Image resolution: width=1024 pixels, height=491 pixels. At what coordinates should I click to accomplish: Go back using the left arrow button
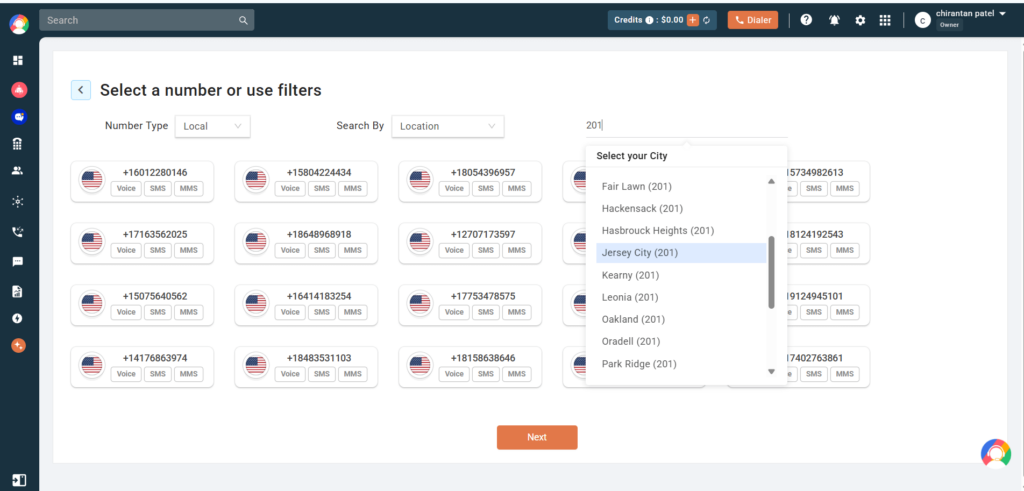coord(81,90)
